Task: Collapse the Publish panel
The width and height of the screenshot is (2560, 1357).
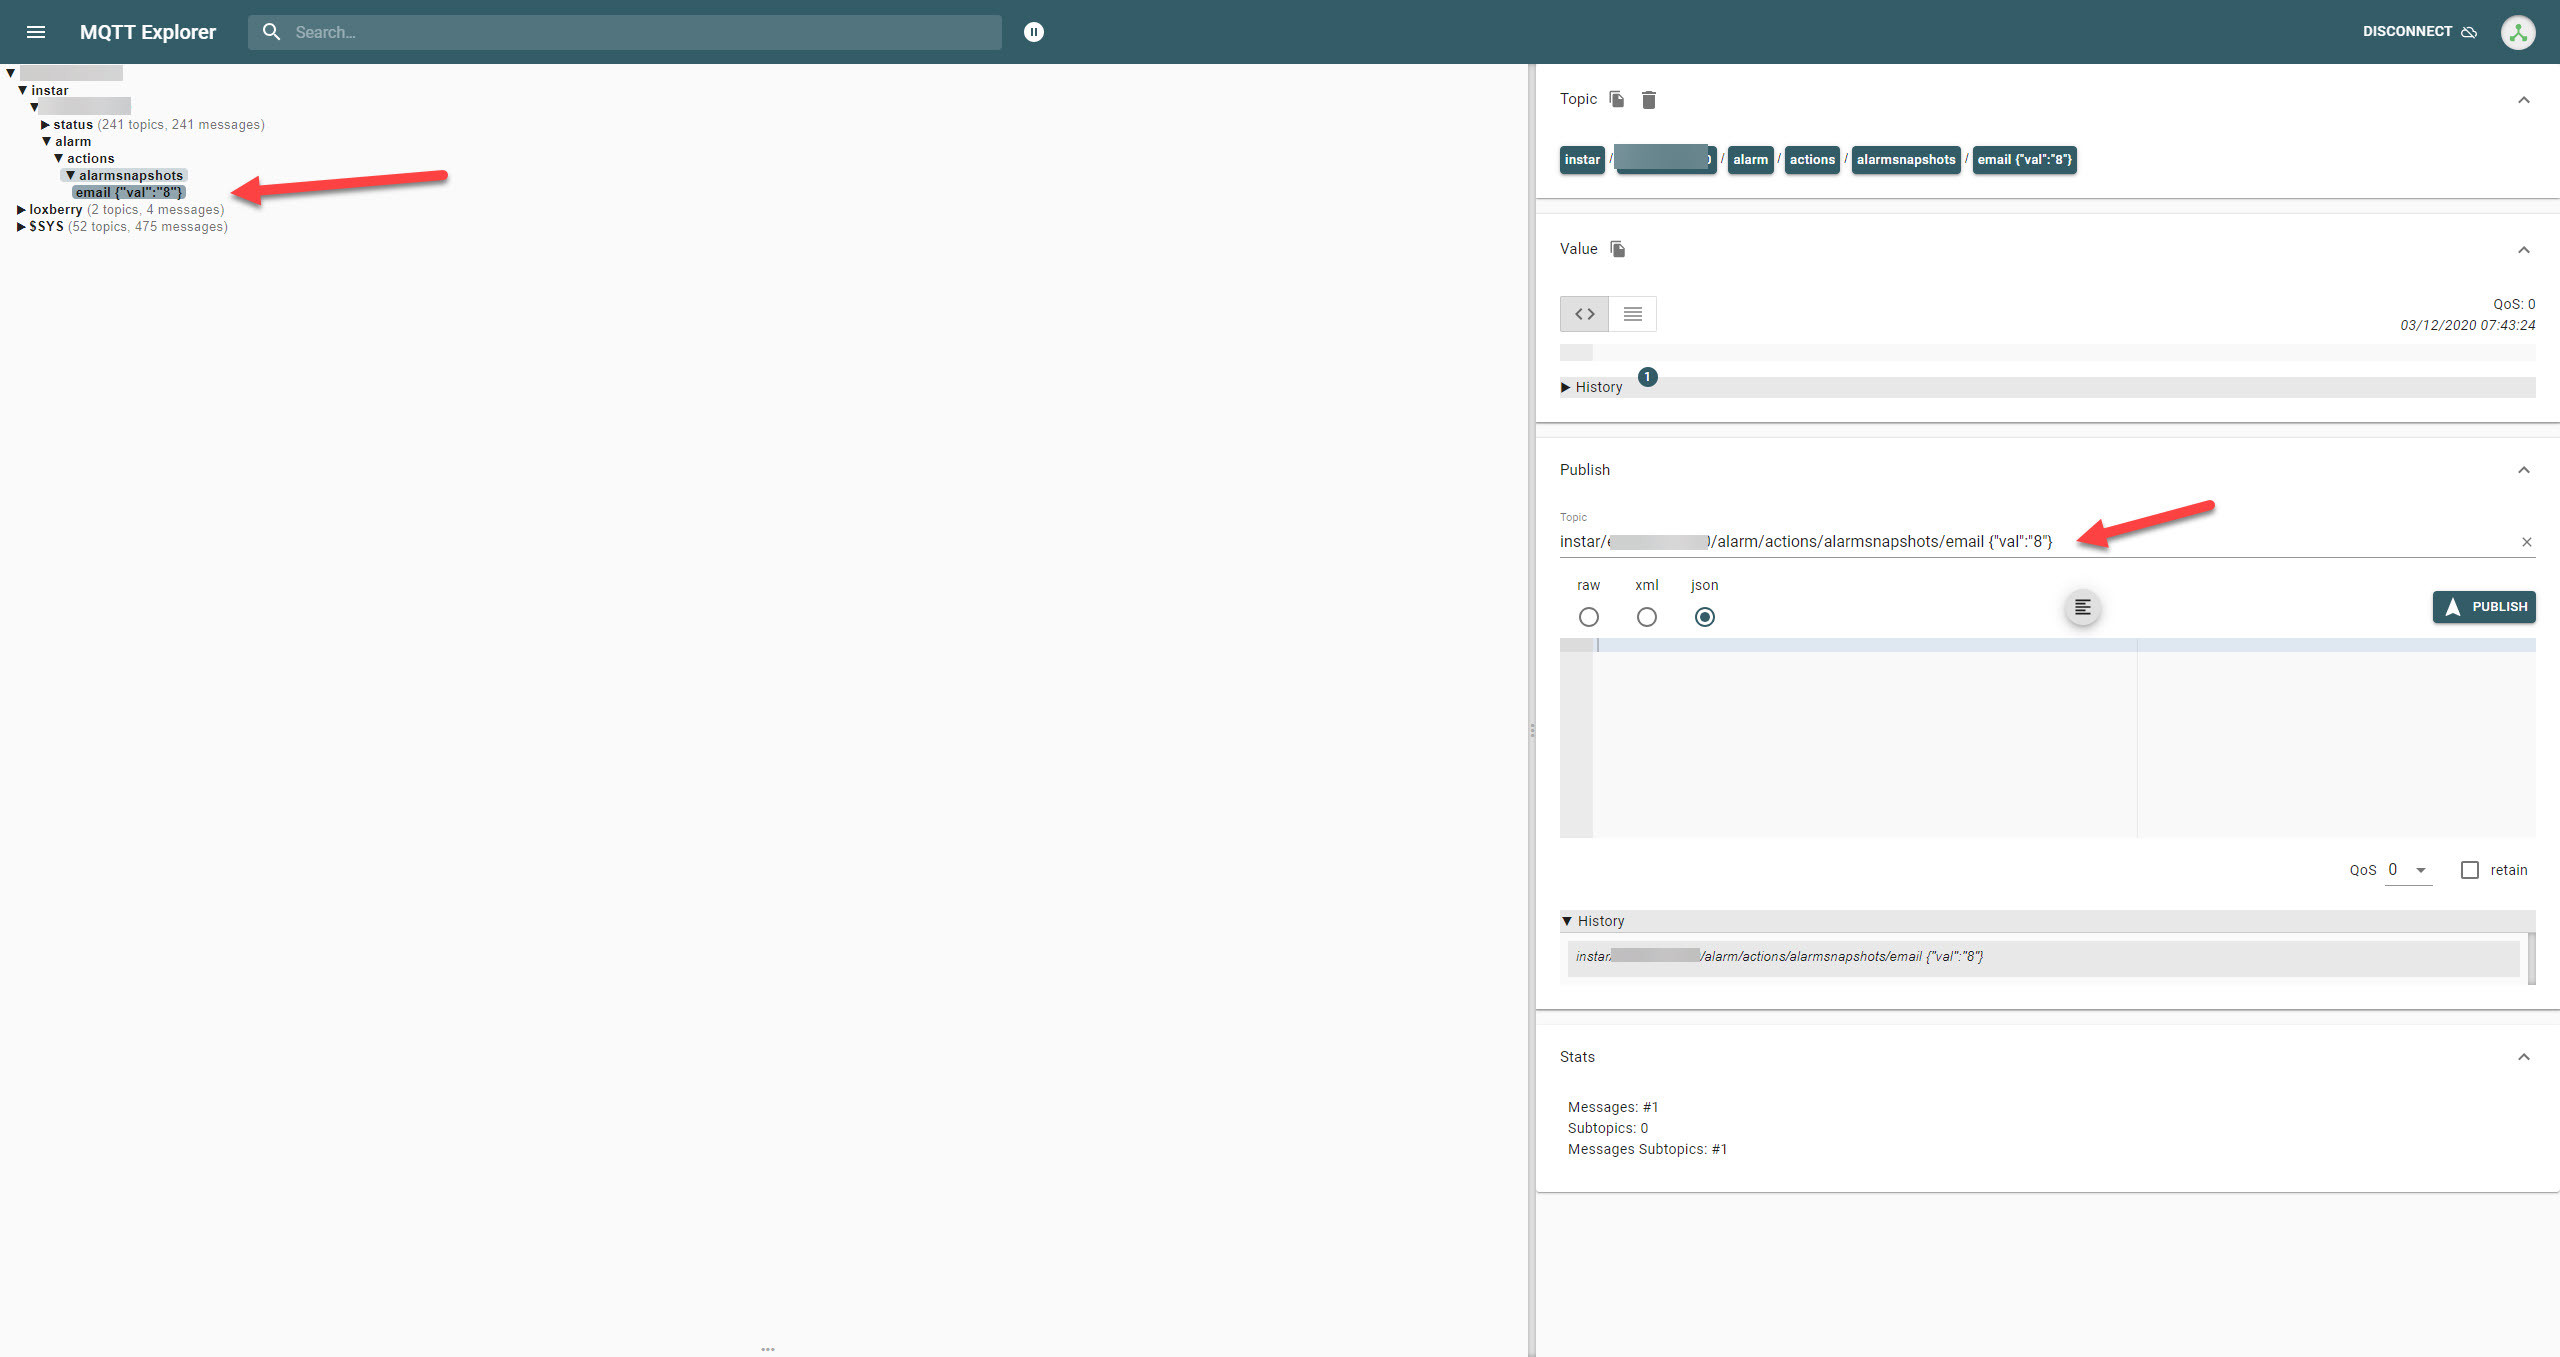Action: coord(2524,470)
